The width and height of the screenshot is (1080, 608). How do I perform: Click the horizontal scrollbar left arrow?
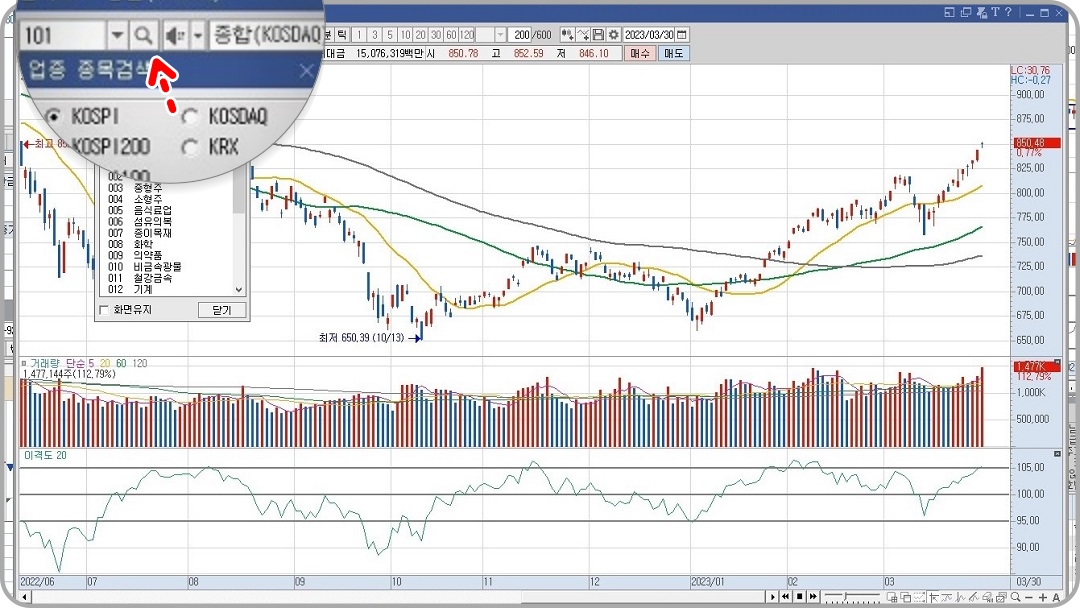pyautogui.click(x=25, y=597)
